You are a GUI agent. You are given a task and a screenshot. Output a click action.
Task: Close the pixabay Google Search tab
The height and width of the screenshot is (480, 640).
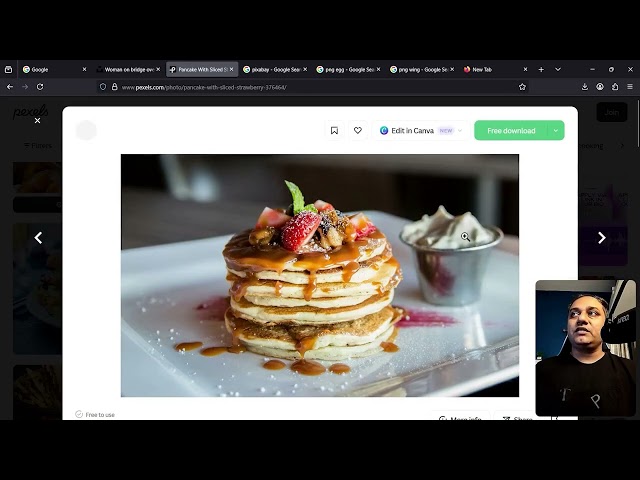(305, 69)
